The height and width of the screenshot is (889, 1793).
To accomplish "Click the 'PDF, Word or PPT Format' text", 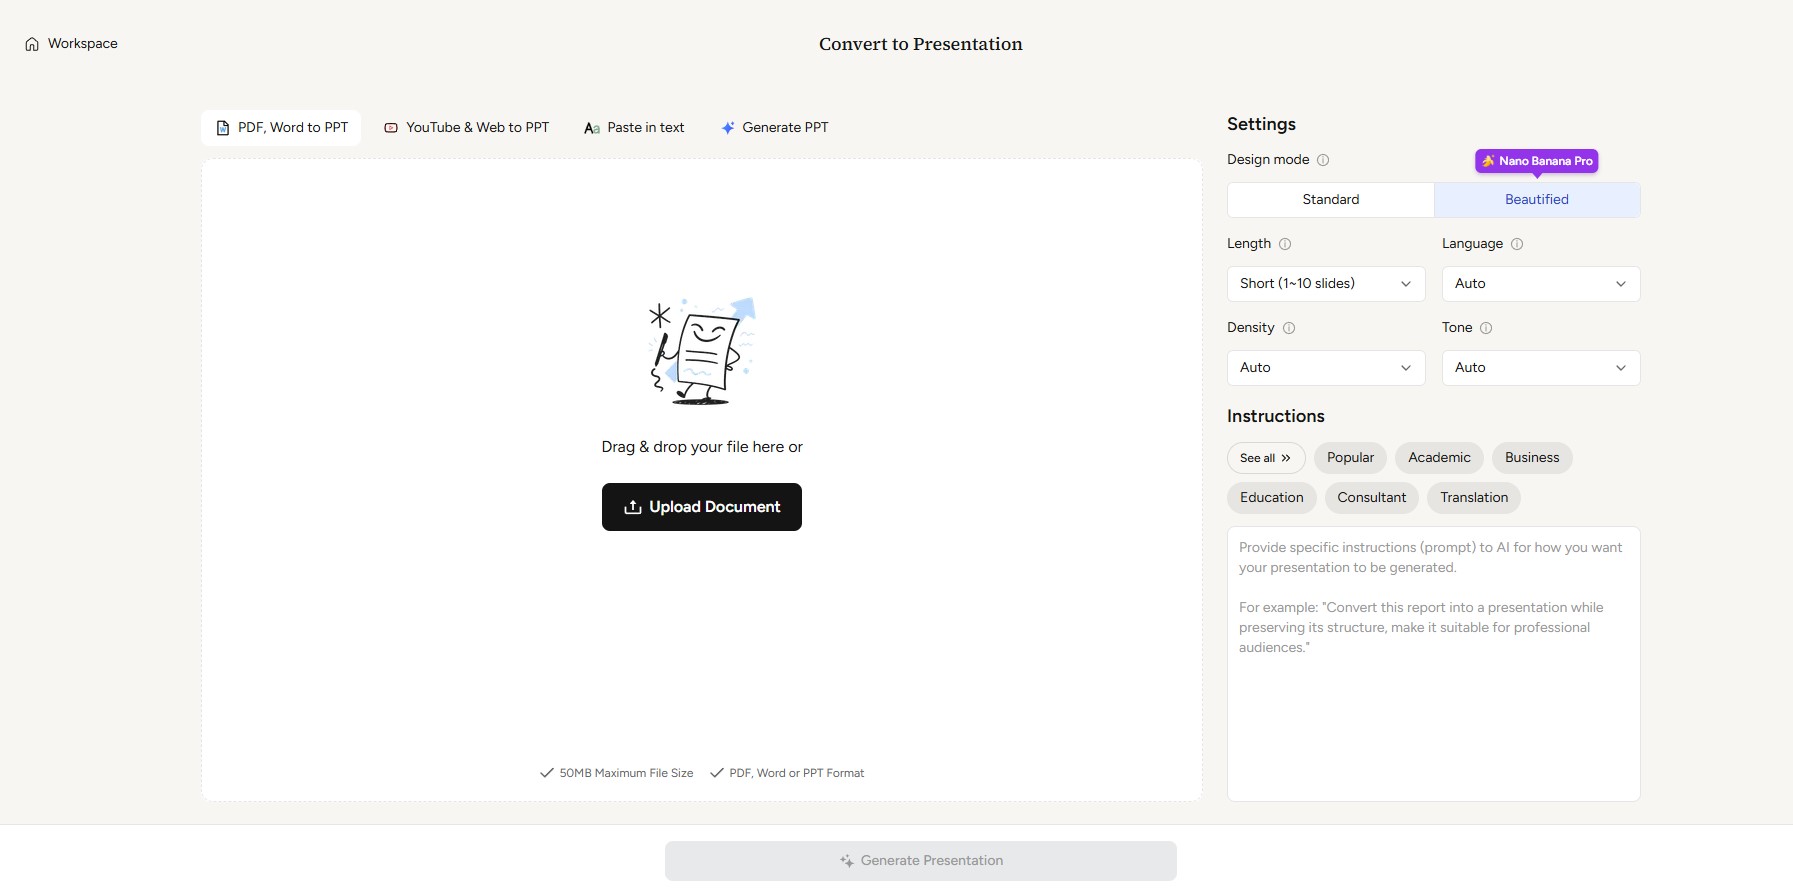I will point(796,773).
